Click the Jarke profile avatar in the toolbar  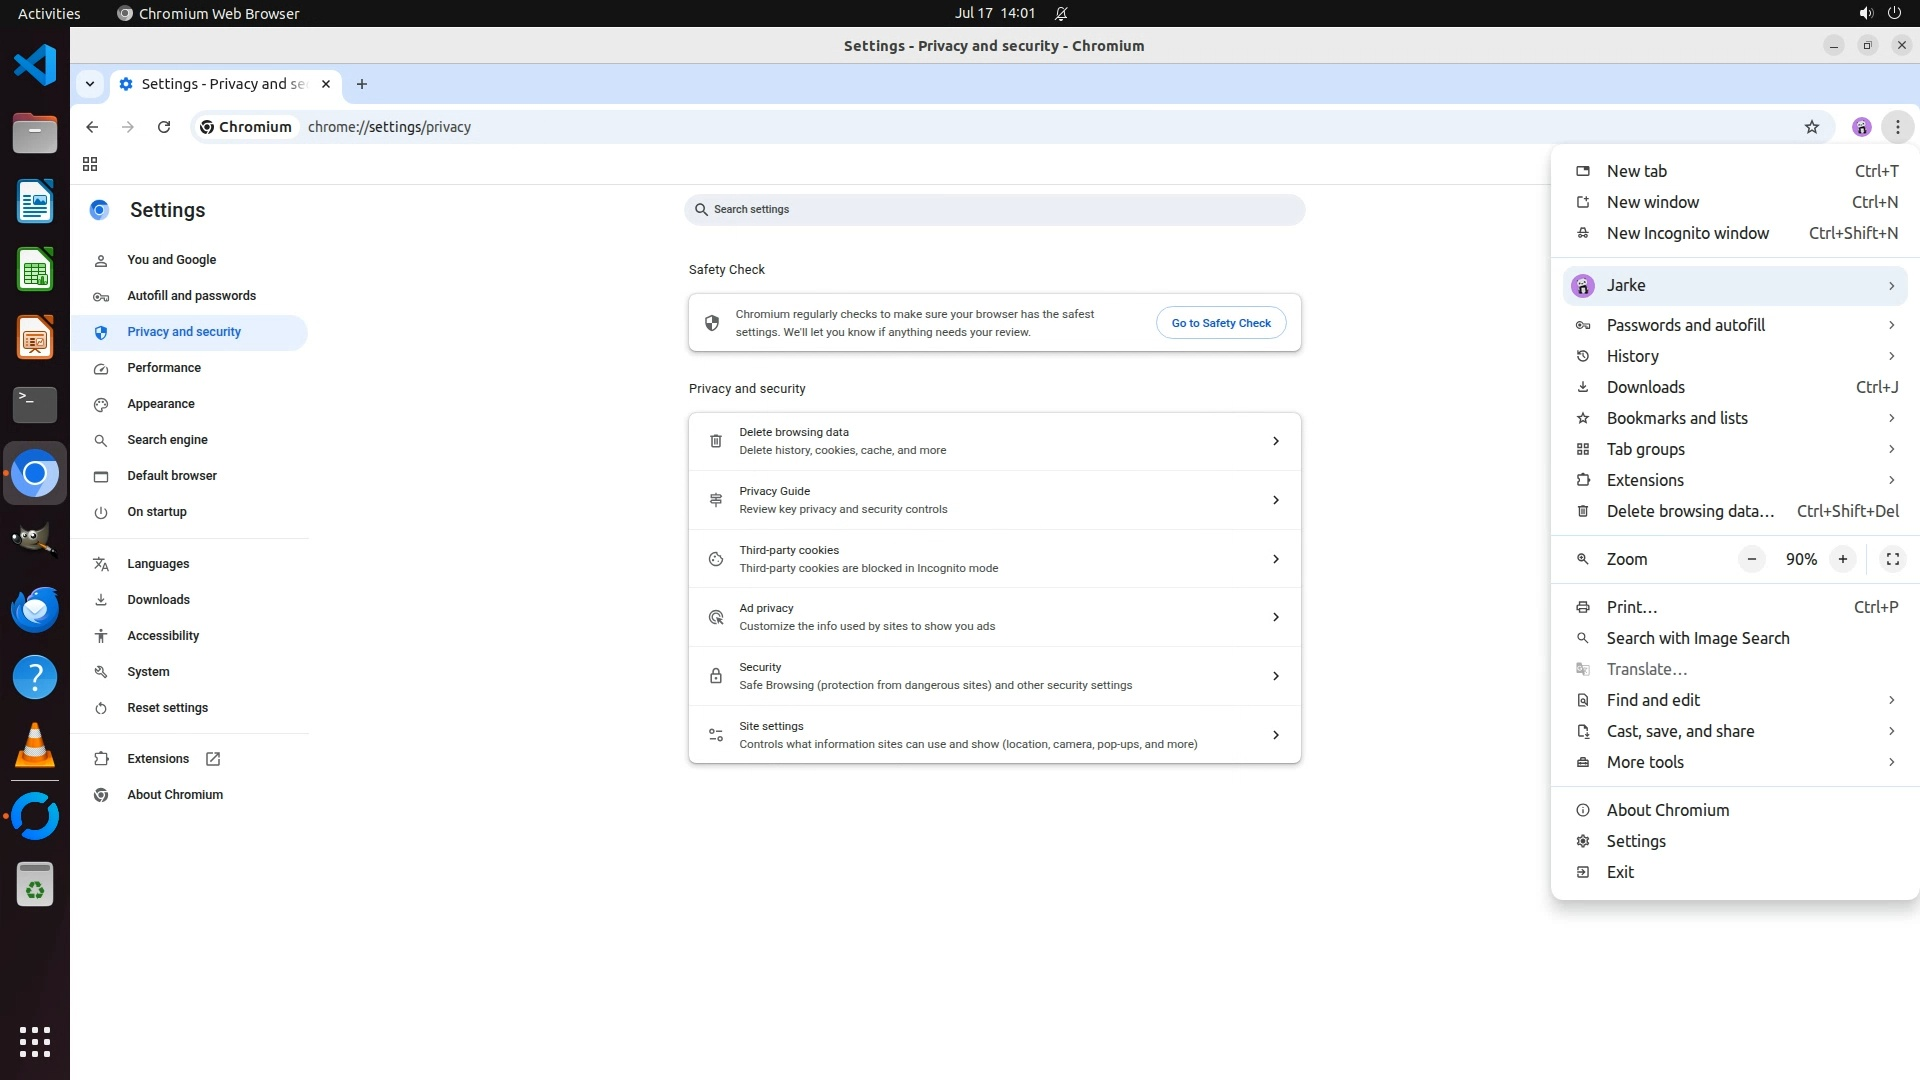[x=1861, y=127]
